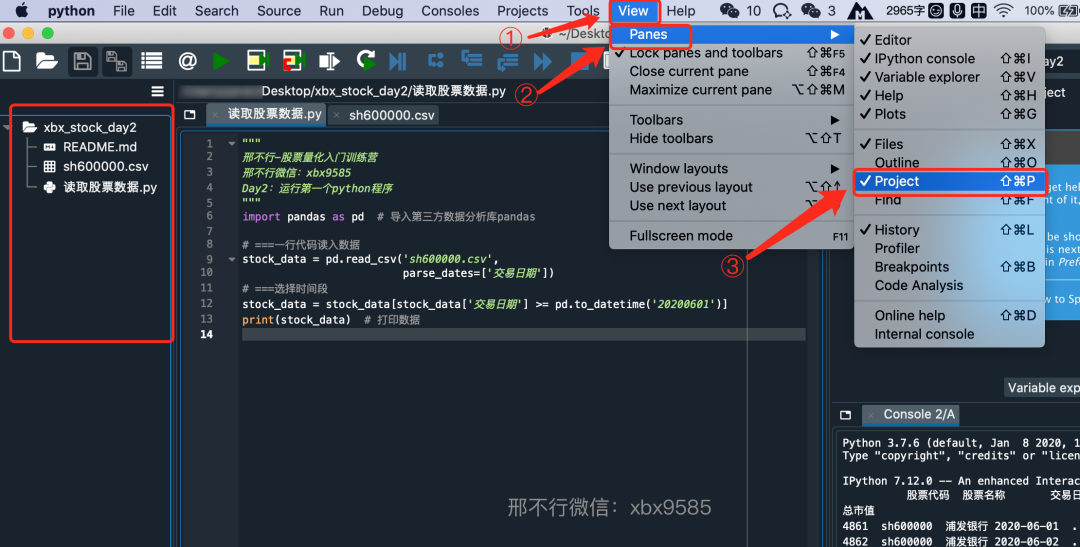Viewport: 1080px width, 547px height.
Task: Toggle the Project pane entry
Action: [x=949, y=181]
